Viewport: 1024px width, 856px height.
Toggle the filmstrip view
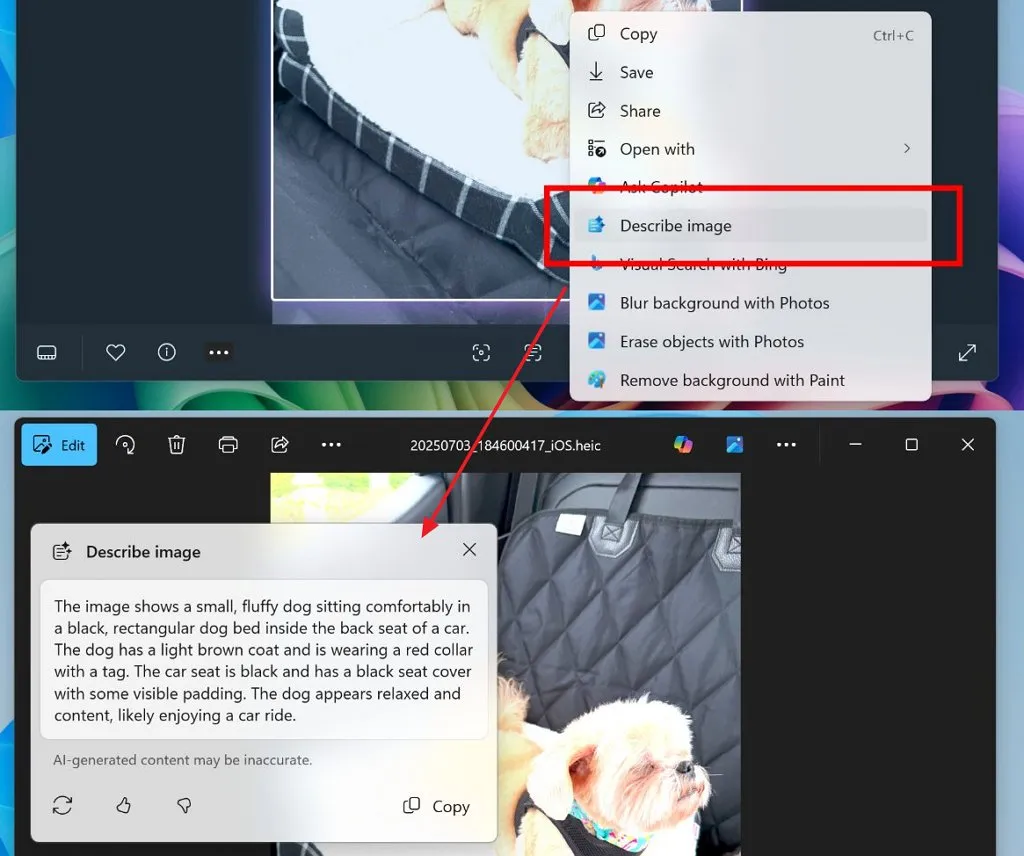pos(47,352)
